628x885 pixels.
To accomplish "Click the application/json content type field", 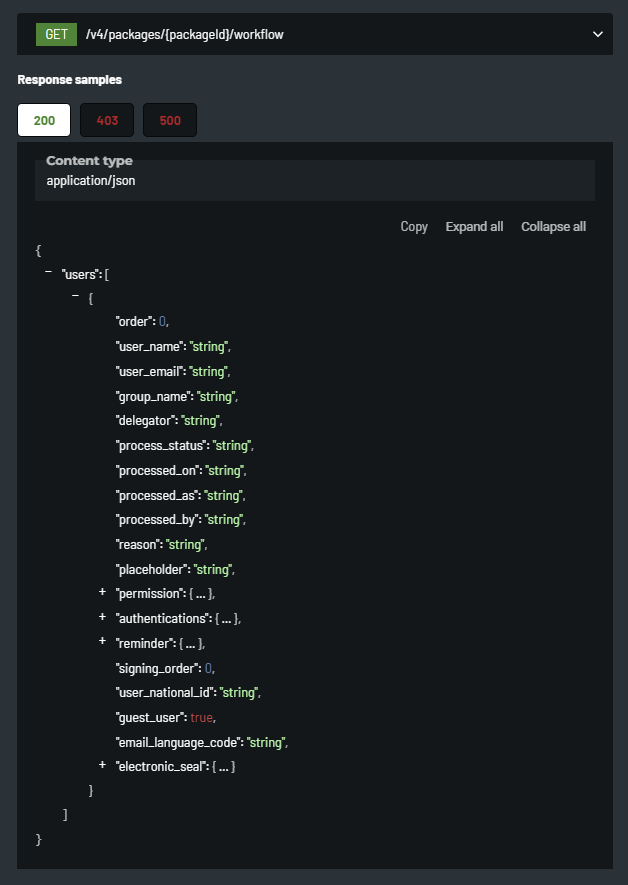I will [x=91, y=181].
